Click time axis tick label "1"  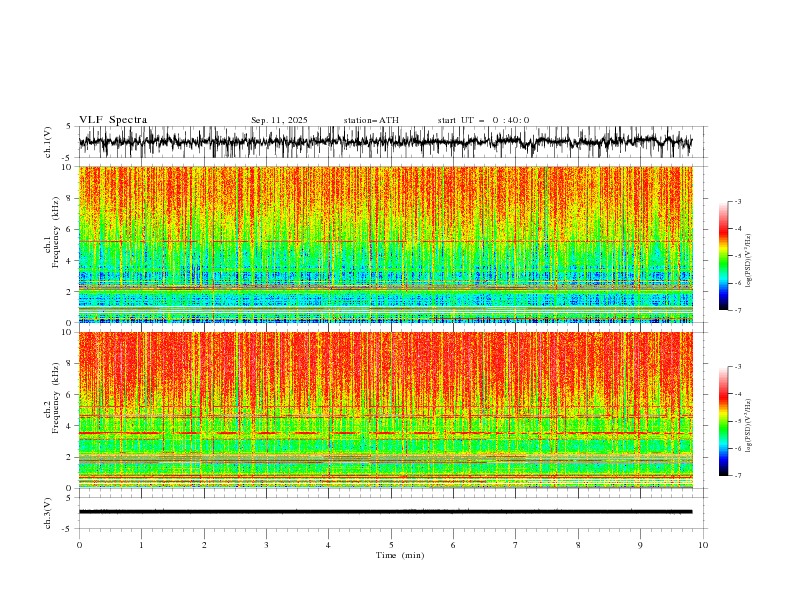point(141,545)
